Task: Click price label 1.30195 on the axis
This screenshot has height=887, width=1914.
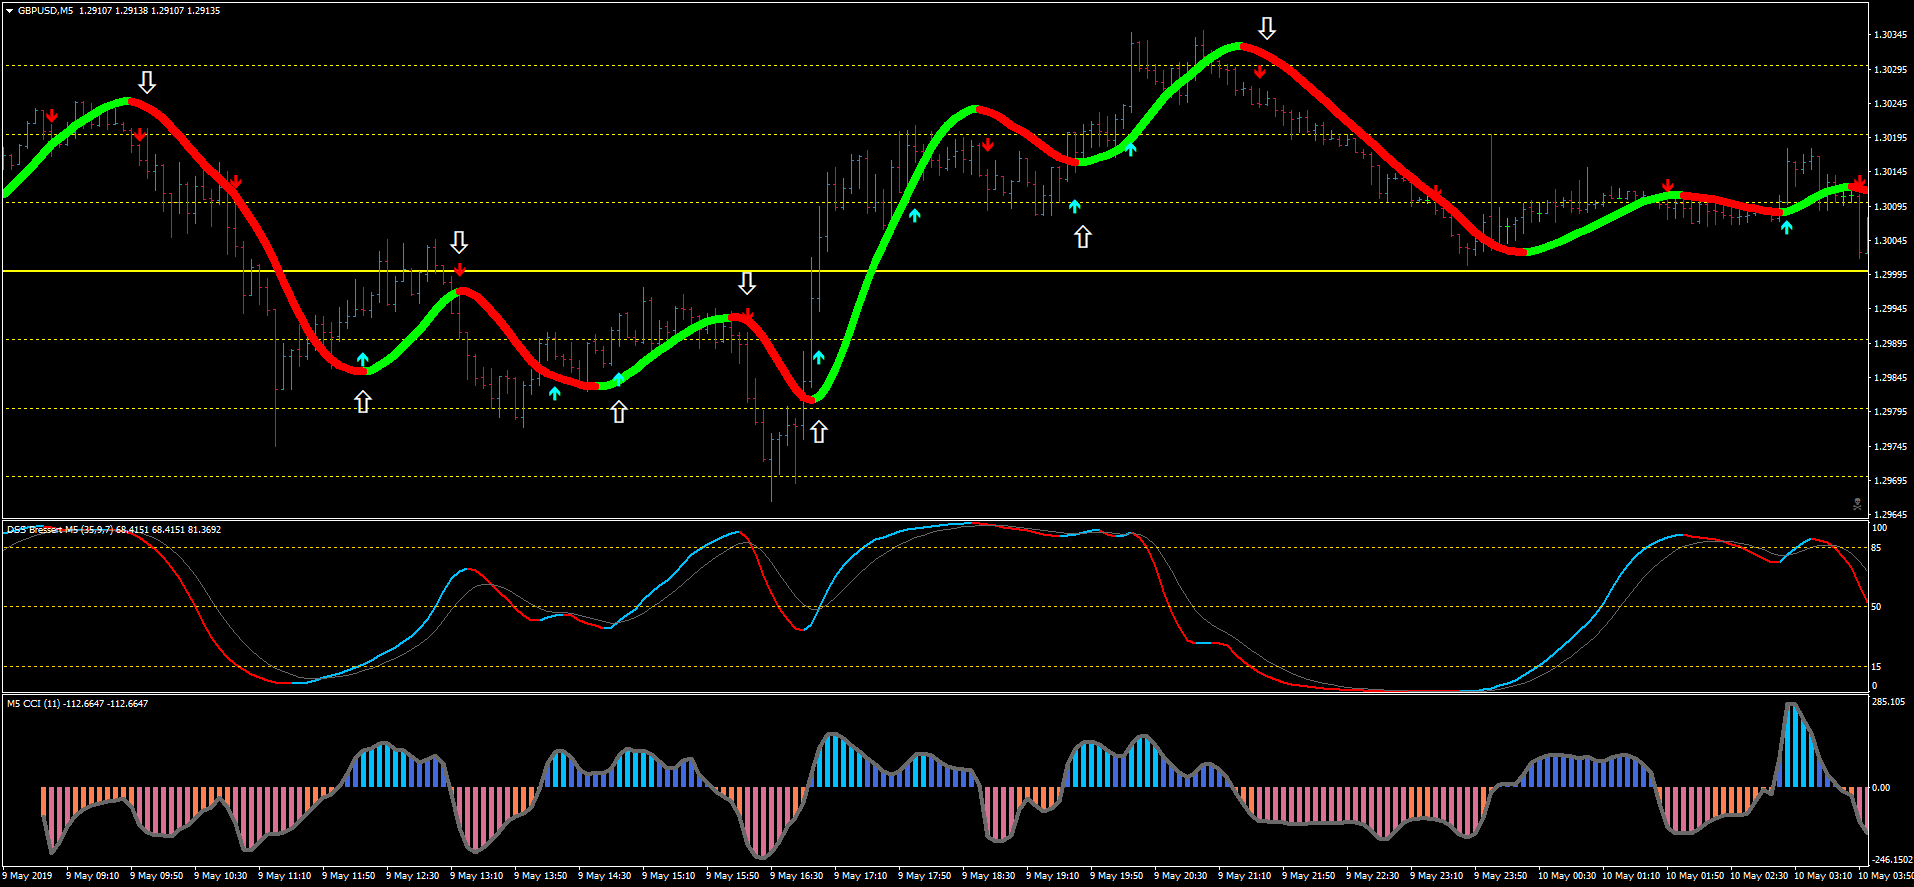Action: pos(1888,138)
